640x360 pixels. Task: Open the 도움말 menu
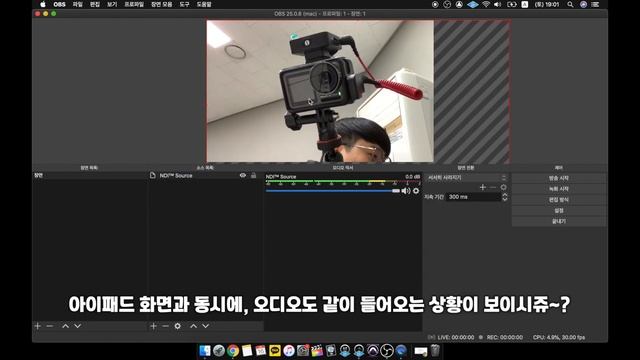204,4
